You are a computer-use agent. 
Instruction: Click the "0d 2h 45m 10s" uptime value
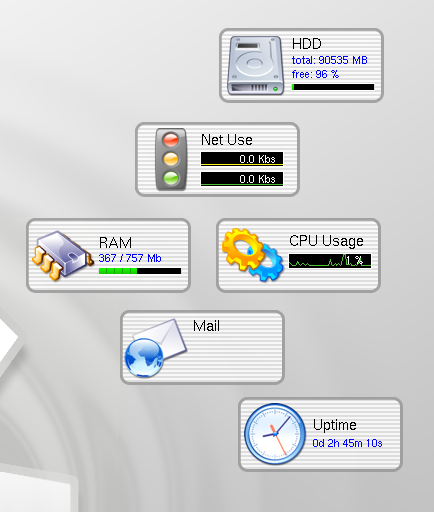[x=347, y=443]
